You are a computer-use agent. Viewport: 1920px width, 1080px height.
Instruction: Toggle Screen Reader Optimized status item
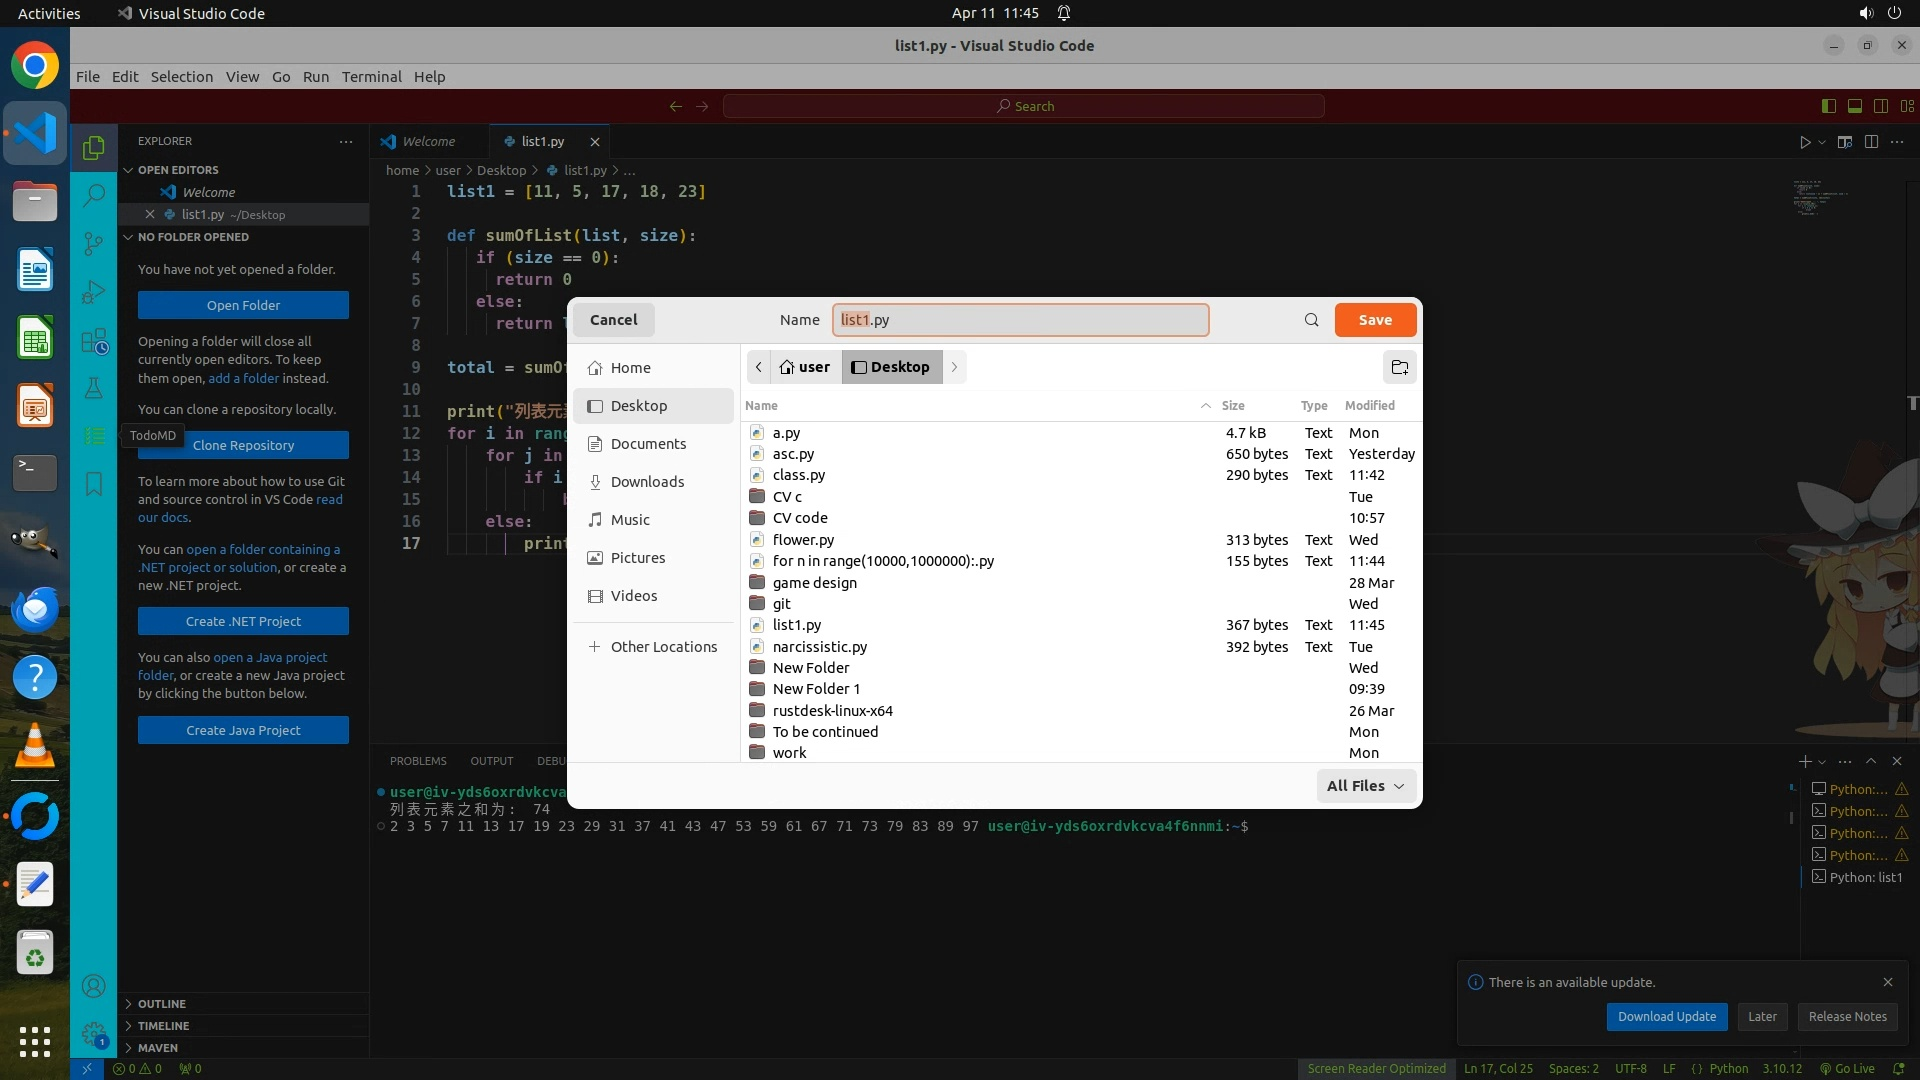(1376, 1068)
